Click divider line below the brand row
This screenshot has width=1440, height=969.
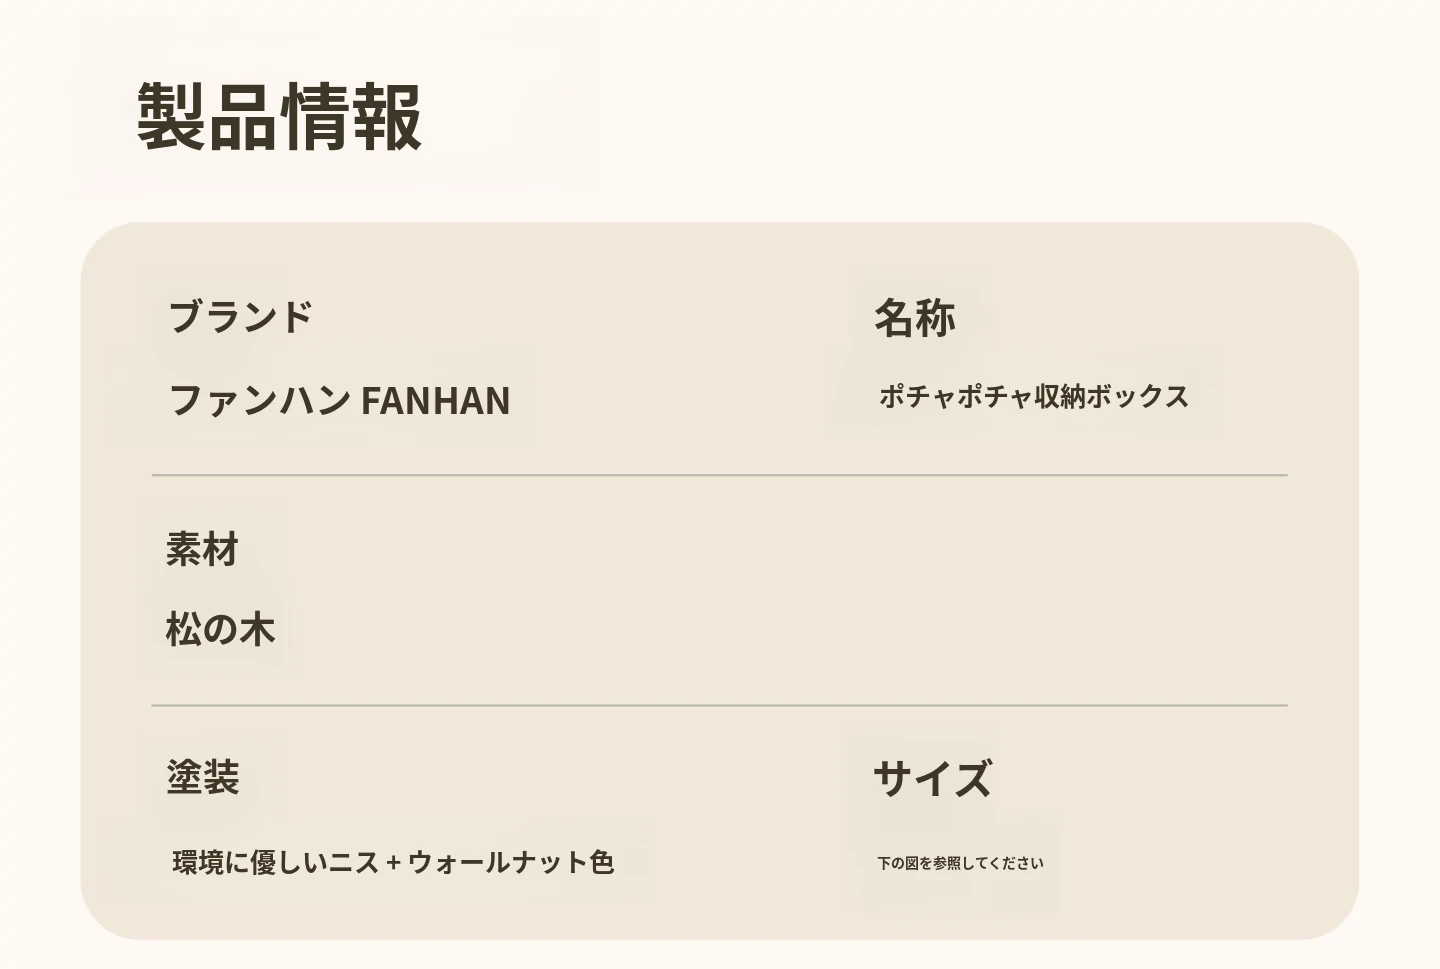(719, 476)
